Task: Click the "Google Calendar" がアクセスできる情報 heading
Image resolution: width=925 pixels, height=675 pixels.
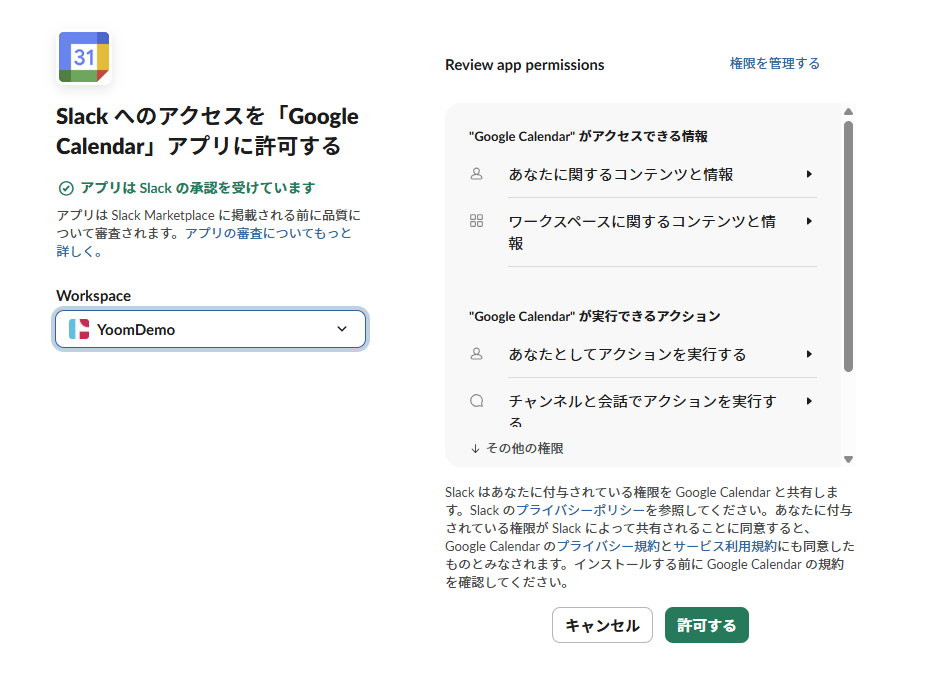Action: pos(588,136)
